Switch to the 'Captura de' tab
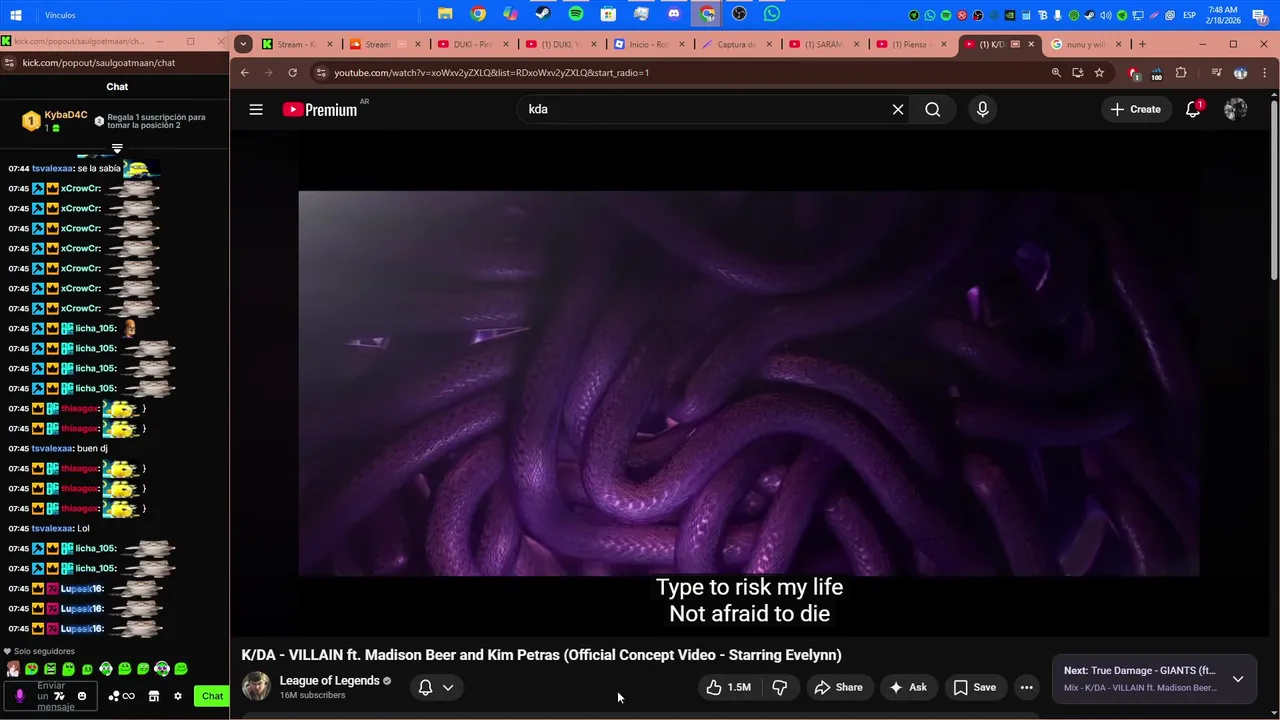 [737, 44]
